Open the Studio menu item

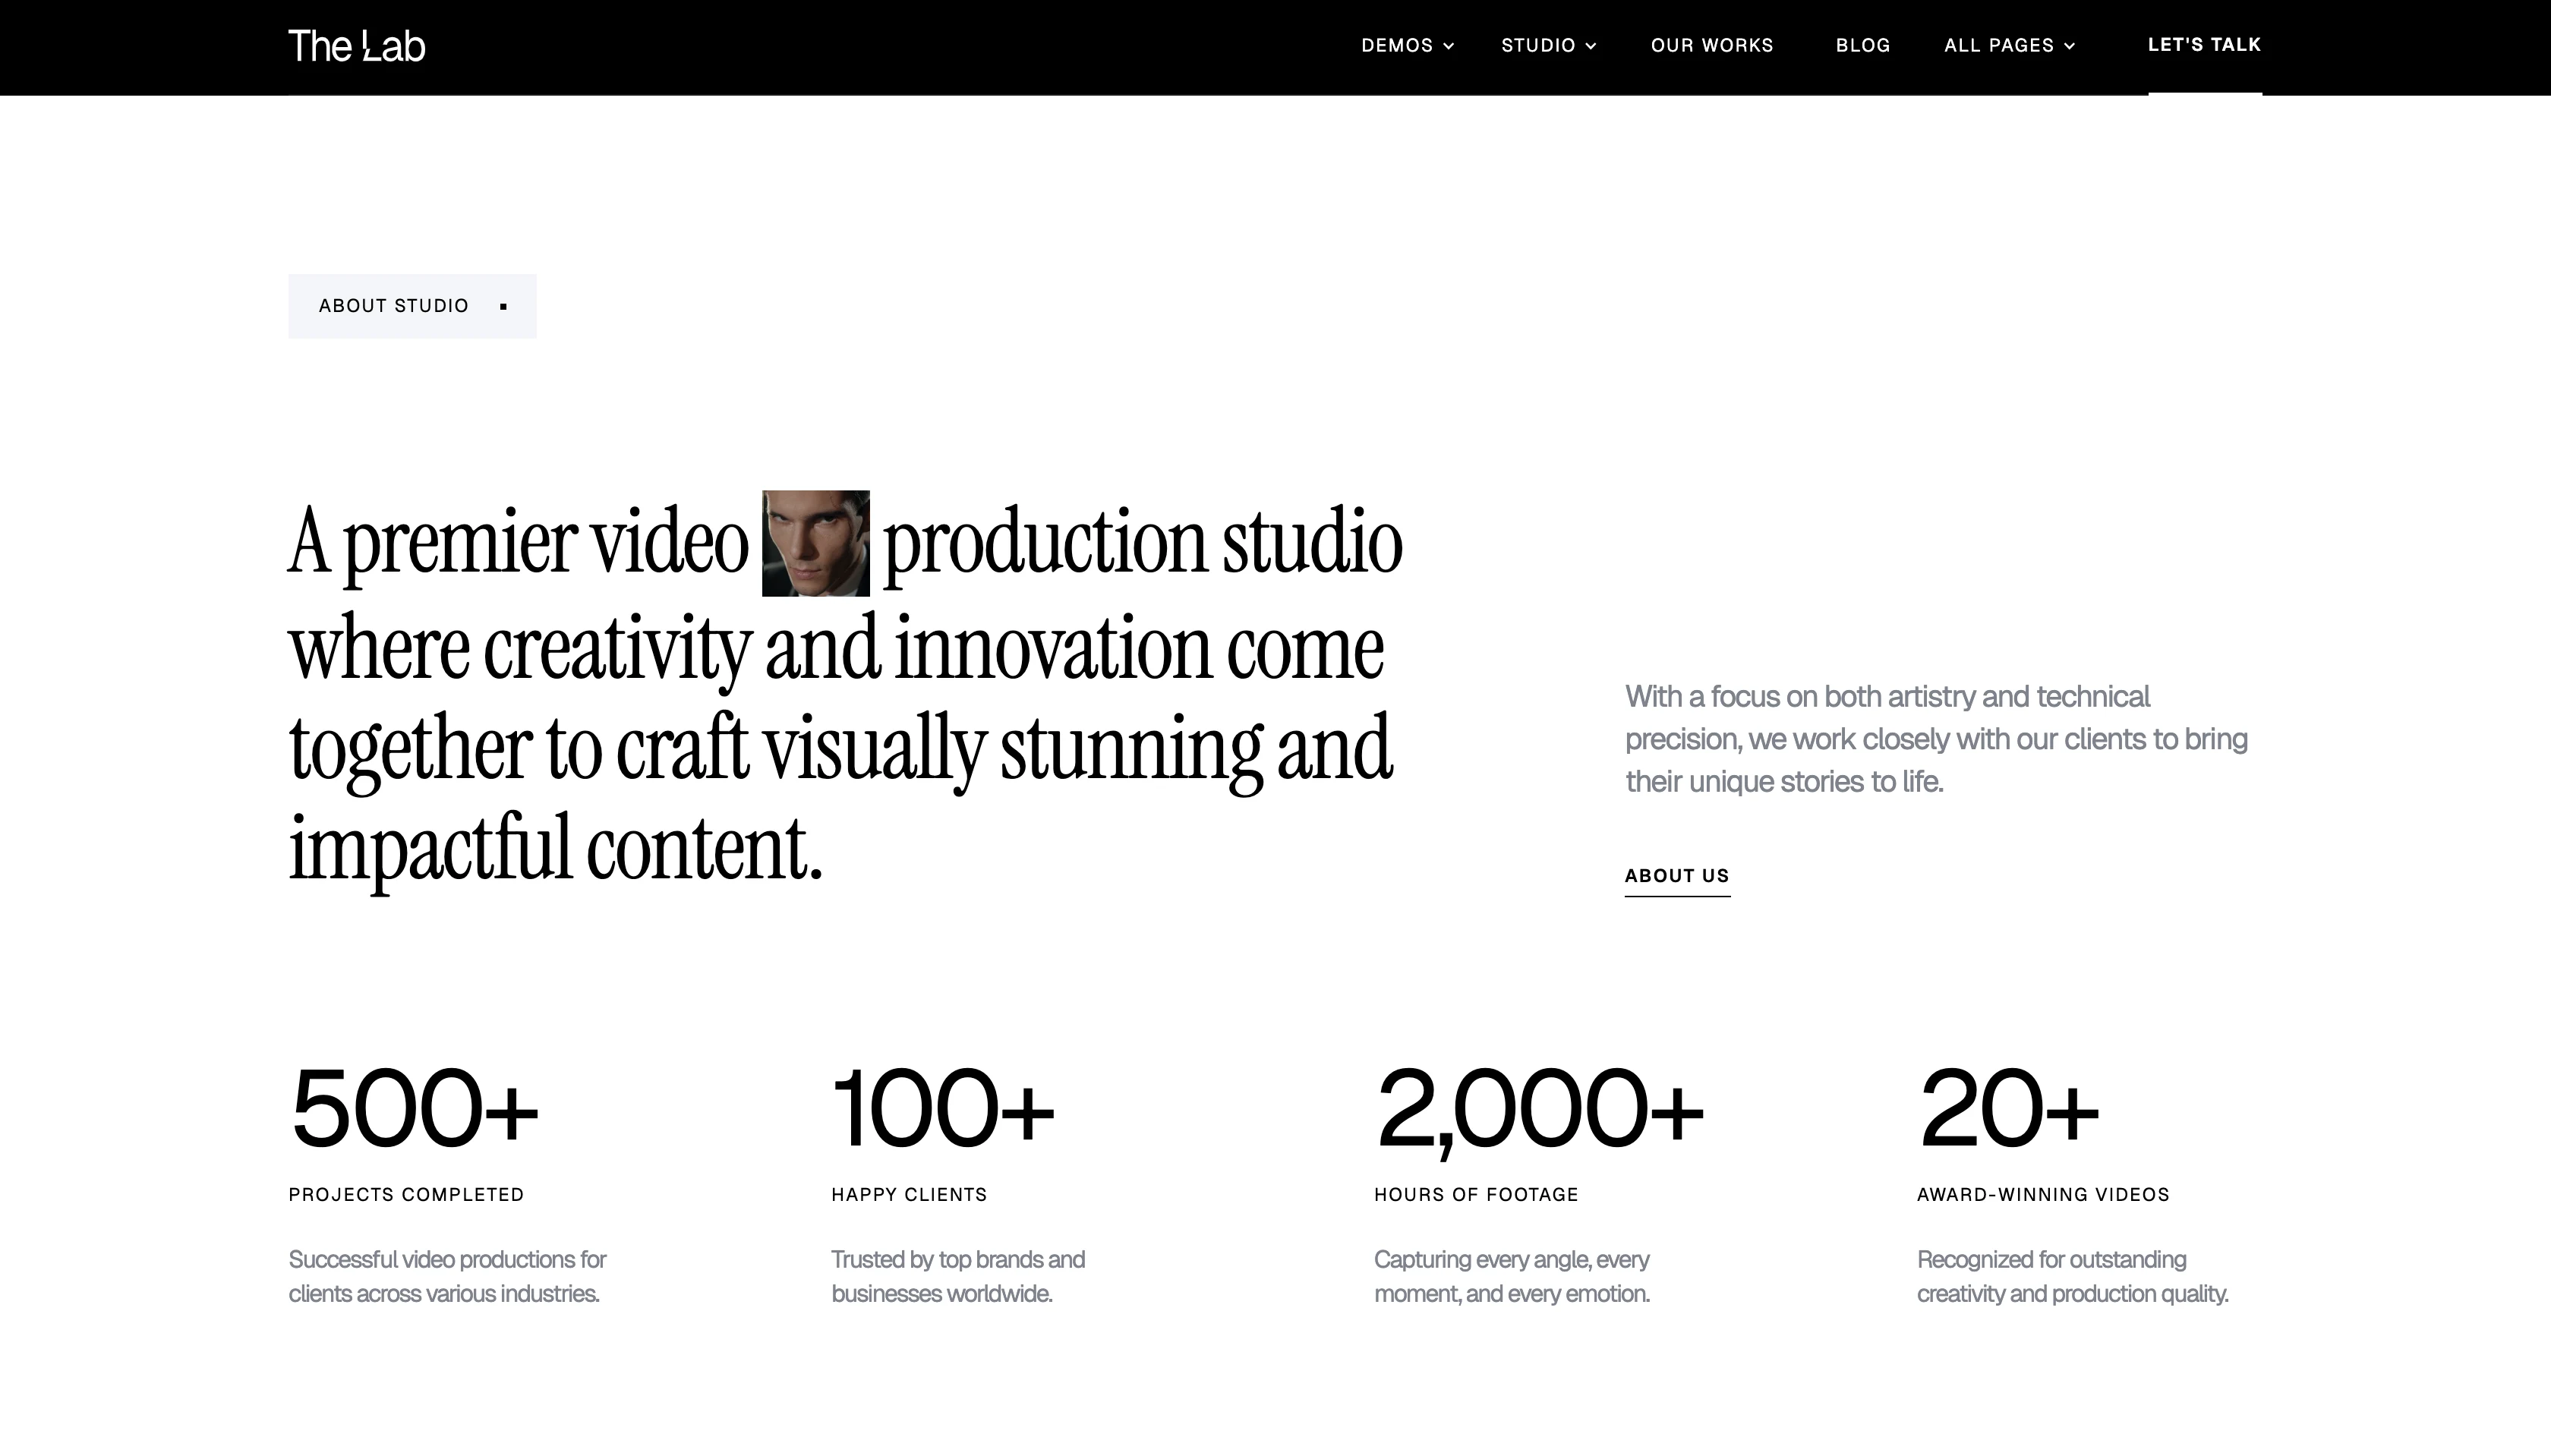pyautogui.click(x=1538, y=45)
